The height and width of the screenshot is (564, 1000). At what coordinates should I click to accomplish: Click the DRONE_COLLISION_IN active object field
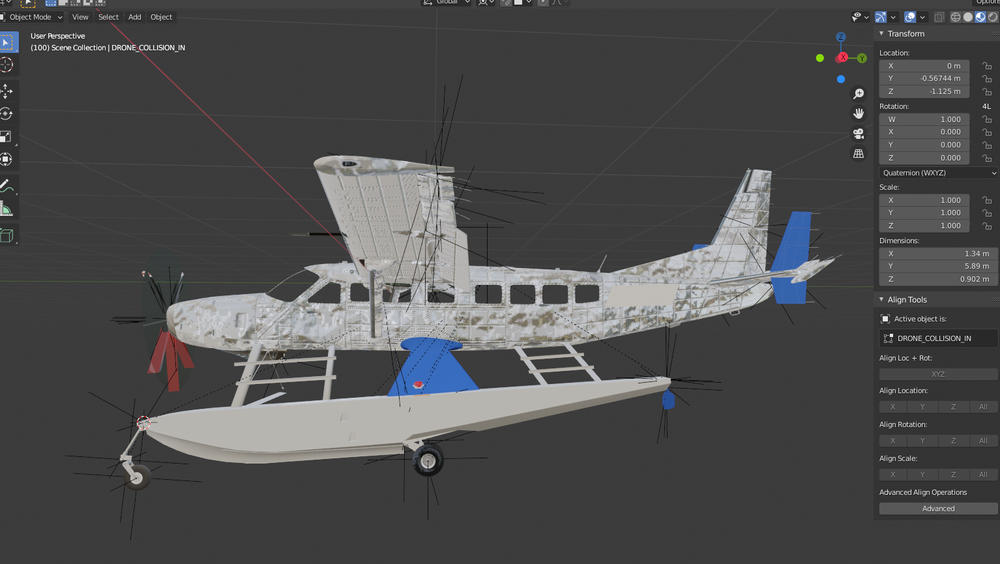(x=938, y=338)
